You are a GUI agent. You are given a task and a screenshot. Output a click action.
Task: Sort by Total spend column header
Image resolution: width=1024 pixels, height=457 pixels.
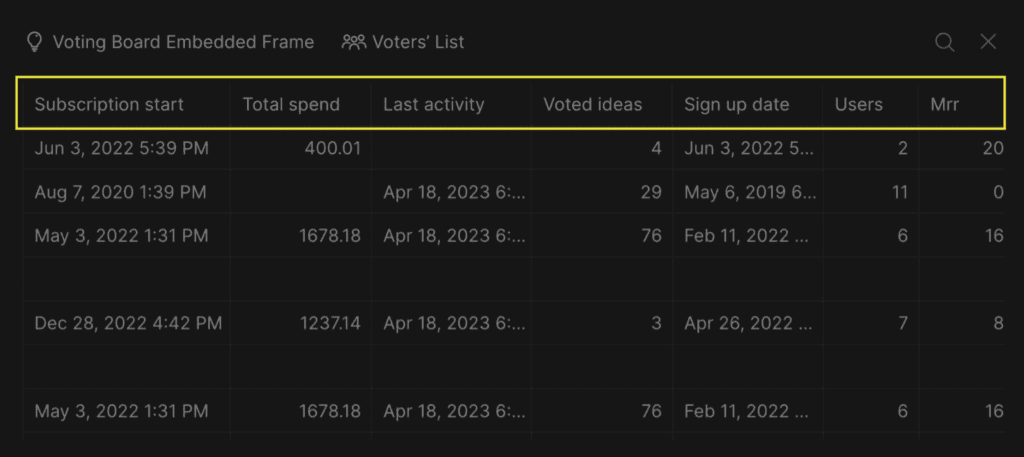point(291,104)
